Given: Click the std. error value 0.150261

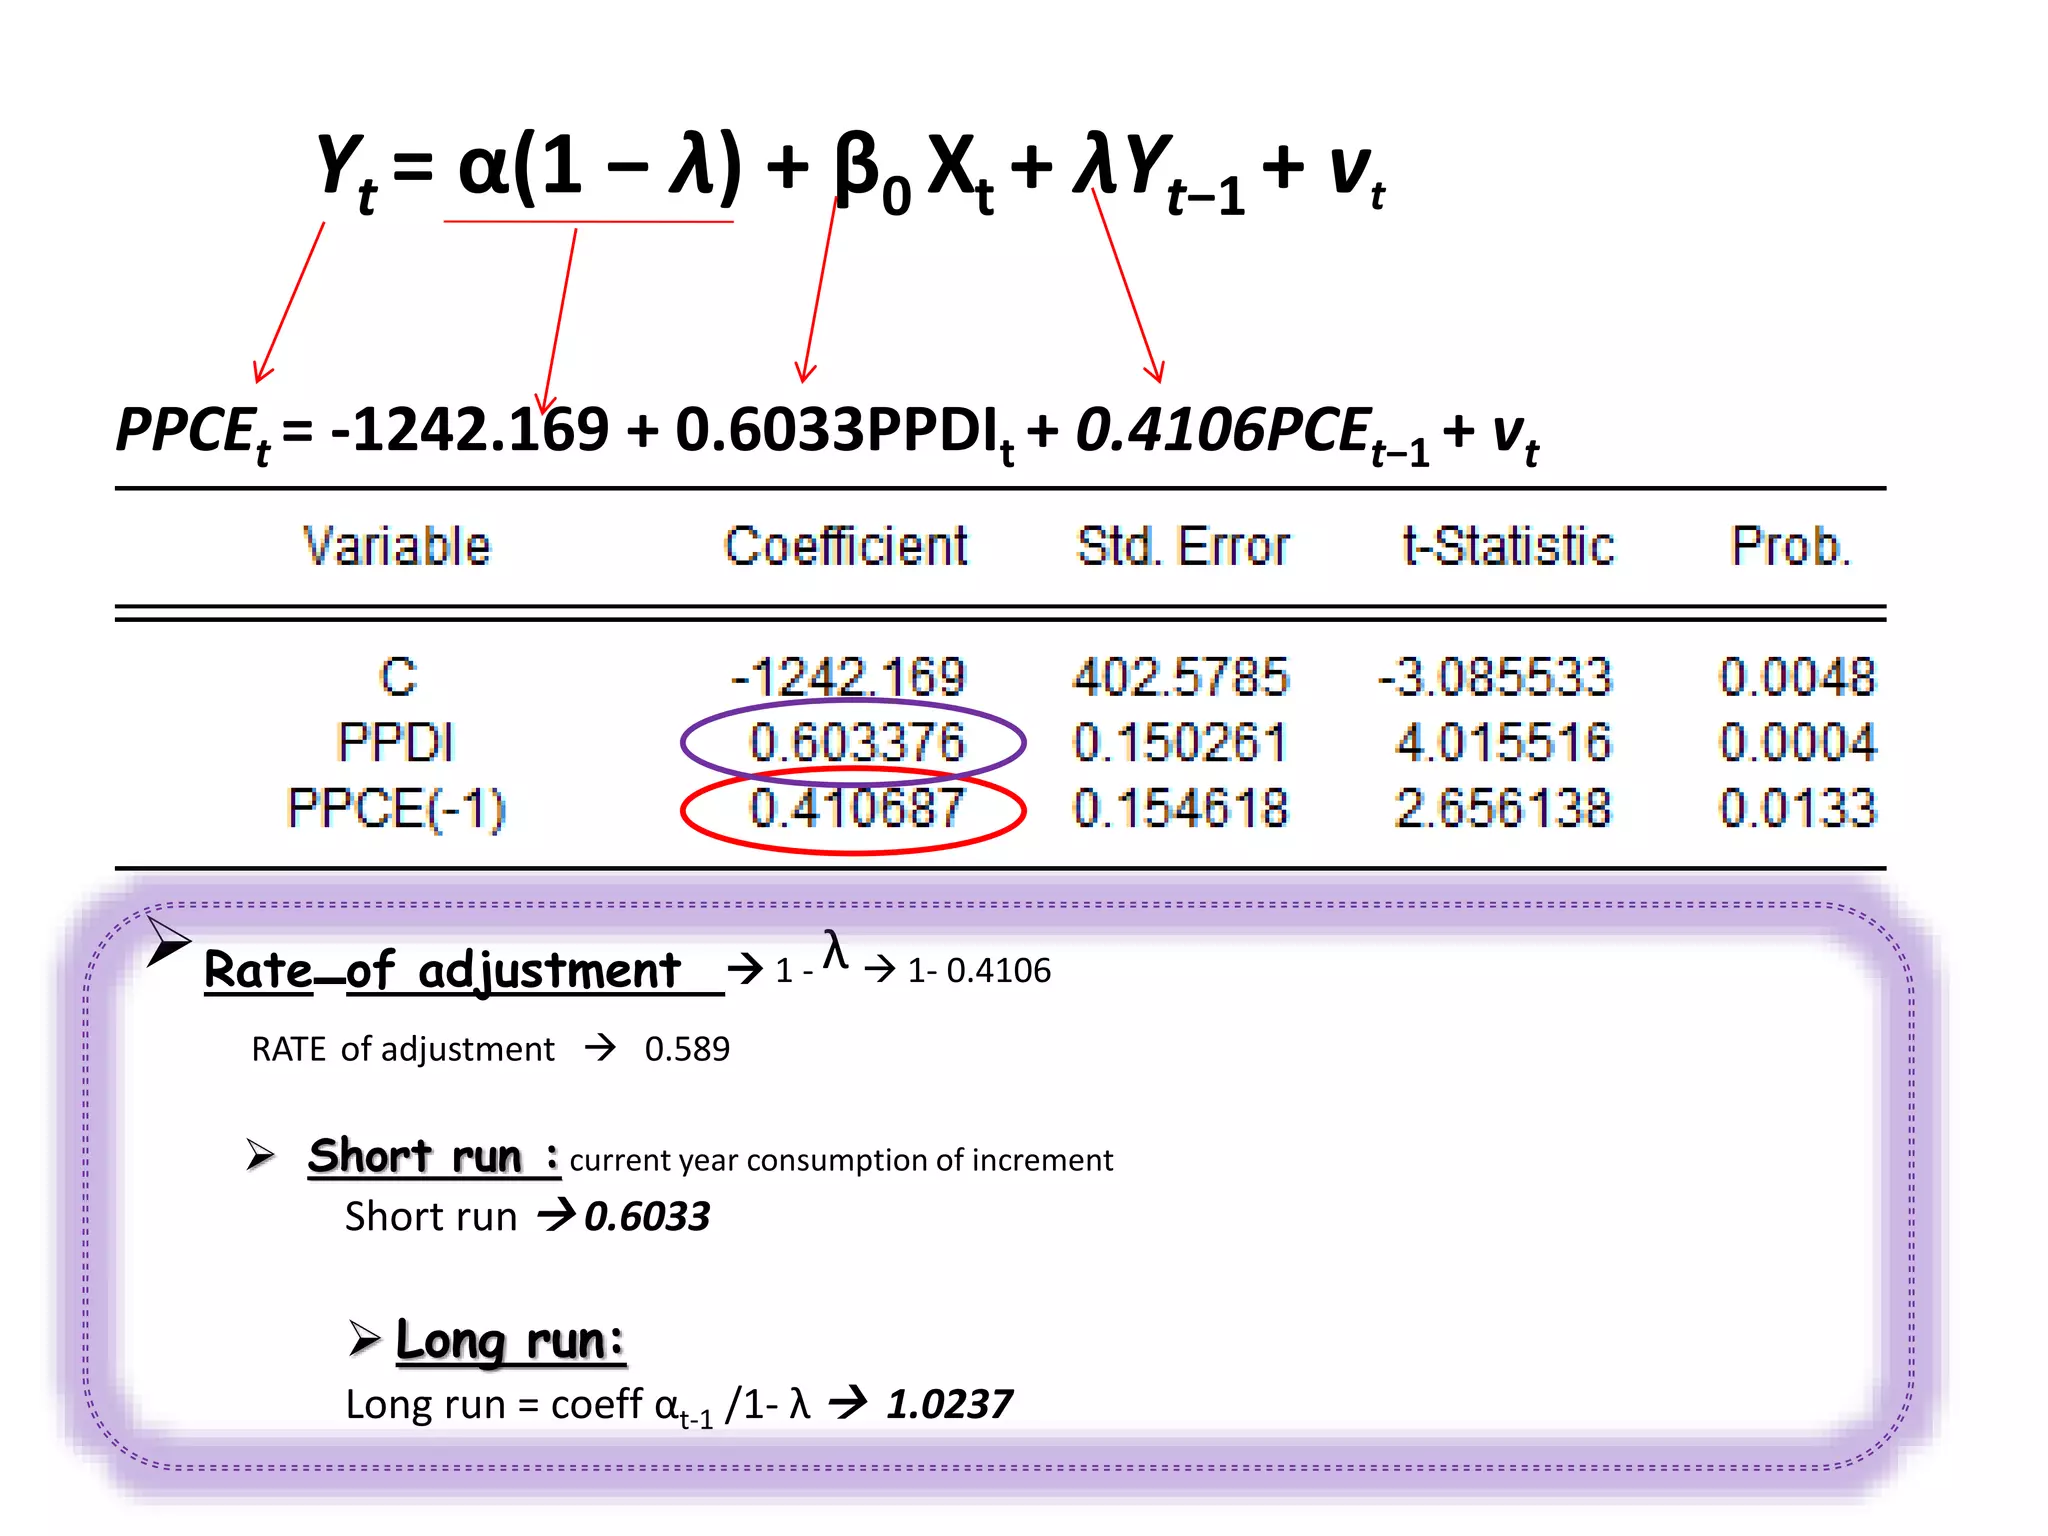Looking at the screenshot, I should coord(1180,743).
